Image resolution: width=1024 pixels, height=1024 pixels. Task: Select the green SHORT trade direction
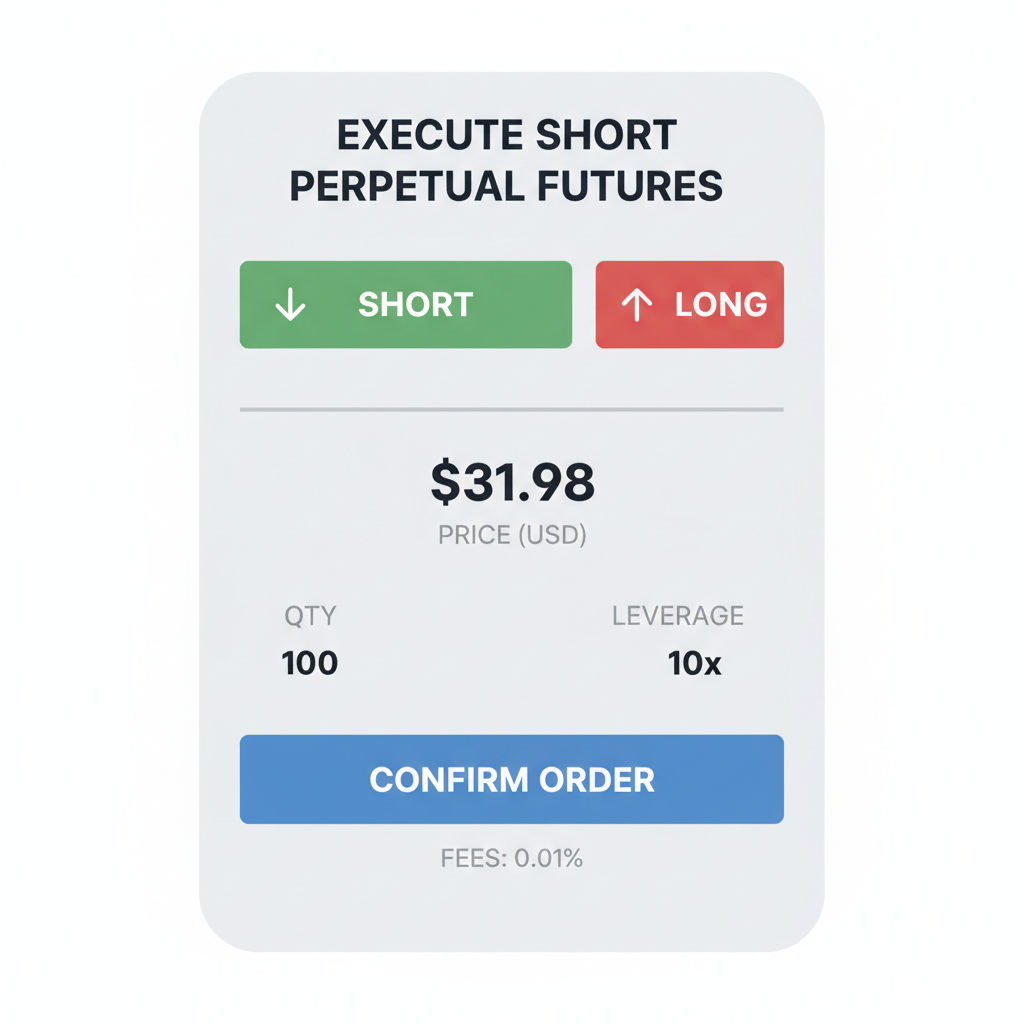[405, 304]
